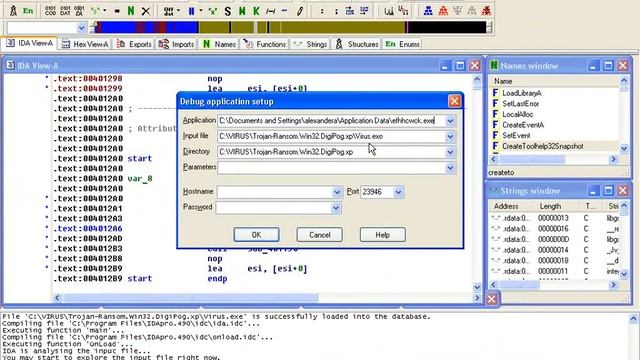Image resolution: width=640 pixels, height=360 pixels.
Task: Click the red function calls graph icon
Action: click(x=443, y=11)
